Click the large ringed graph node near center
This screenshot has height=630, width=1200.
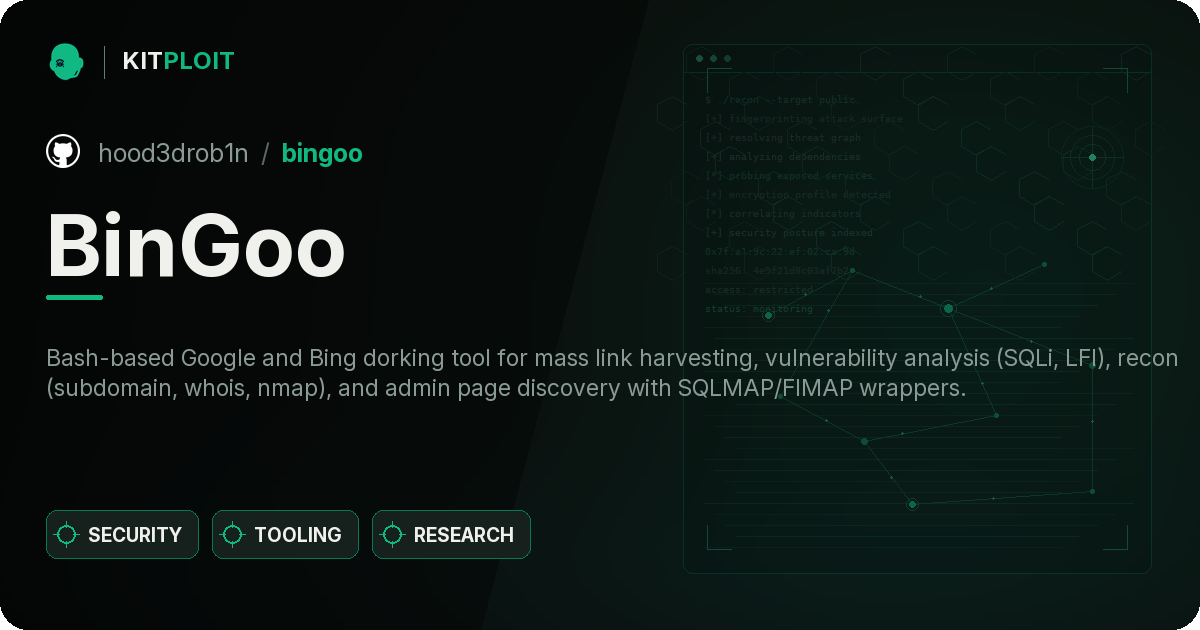click(x=948, y=308)
